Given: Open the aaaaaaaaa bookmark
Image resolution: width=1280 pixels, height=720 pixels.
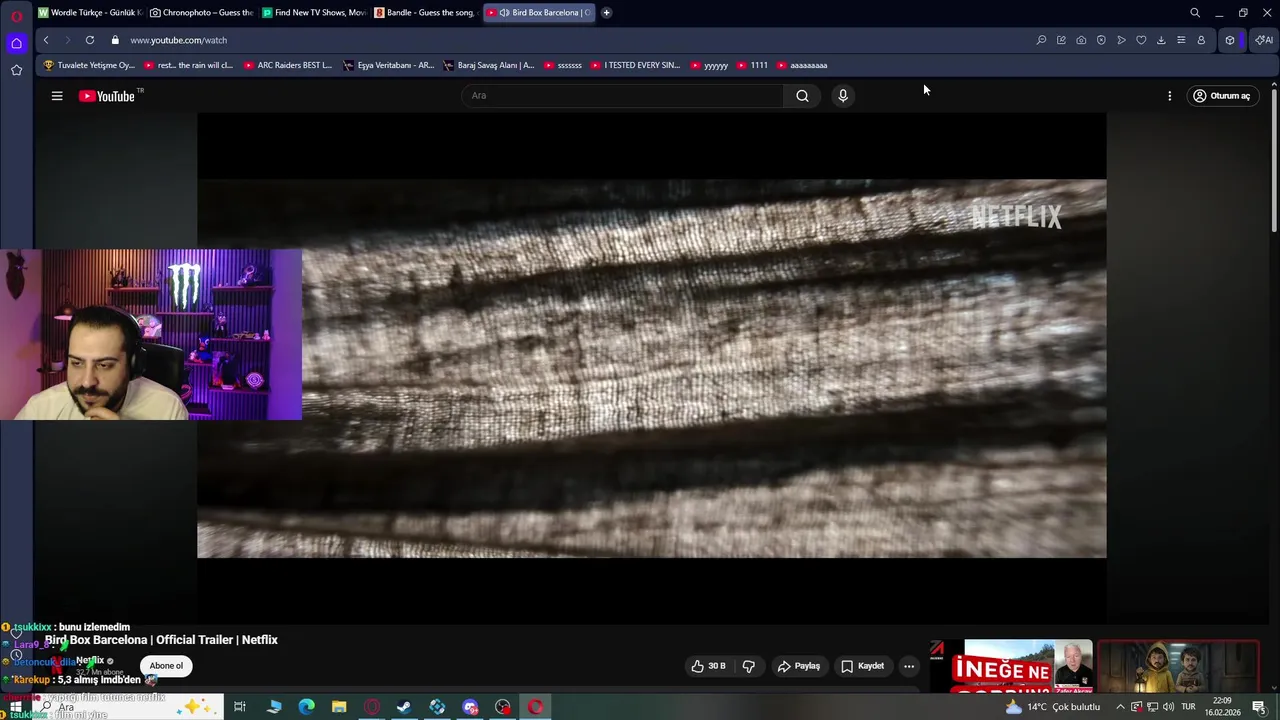Looking at the screenshot, I should point(802,65).
